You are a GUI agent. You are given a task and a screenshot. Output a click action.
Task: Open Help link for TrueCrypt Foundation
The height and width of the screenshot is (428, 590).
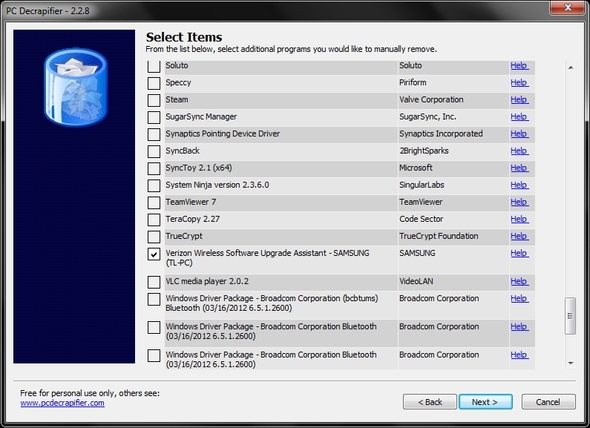[519, 236]
